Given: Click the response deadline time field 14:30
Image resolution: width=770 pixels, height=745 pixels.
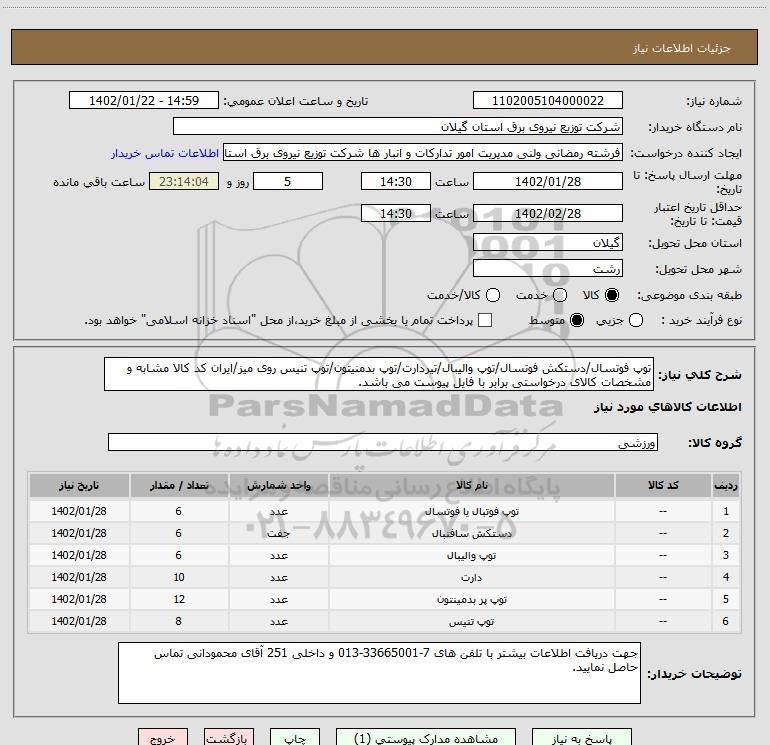Looking at the screenshot, I should [x=396, y=181].
